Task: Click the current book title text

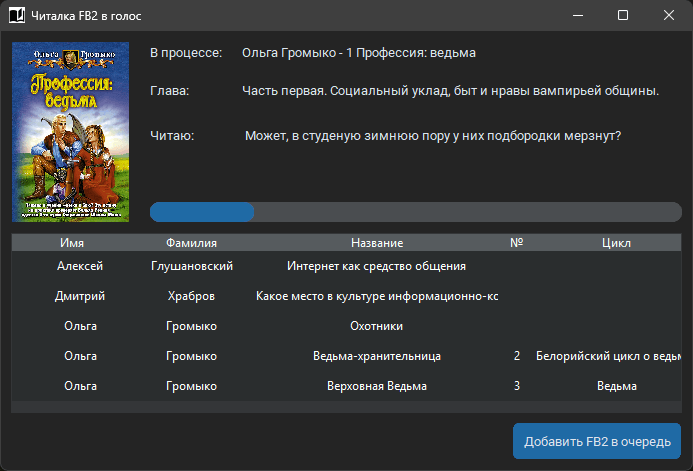Action: point(359,52)
